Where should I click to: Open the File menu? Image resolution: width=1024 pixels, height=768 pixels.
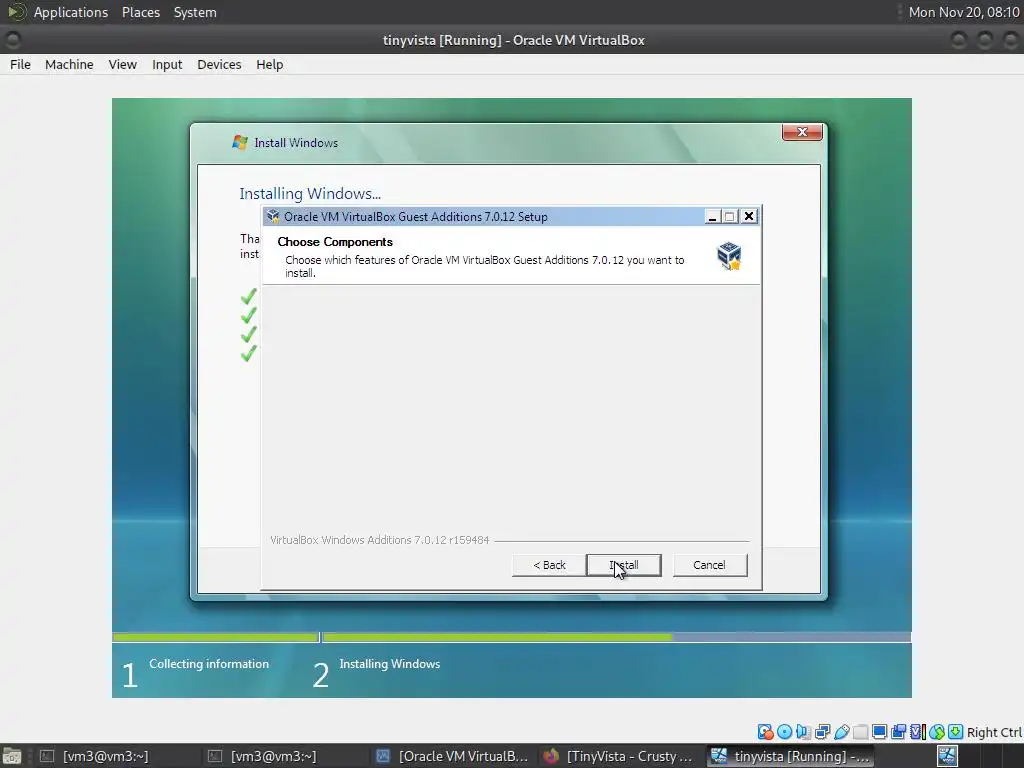tap(20, 65)
